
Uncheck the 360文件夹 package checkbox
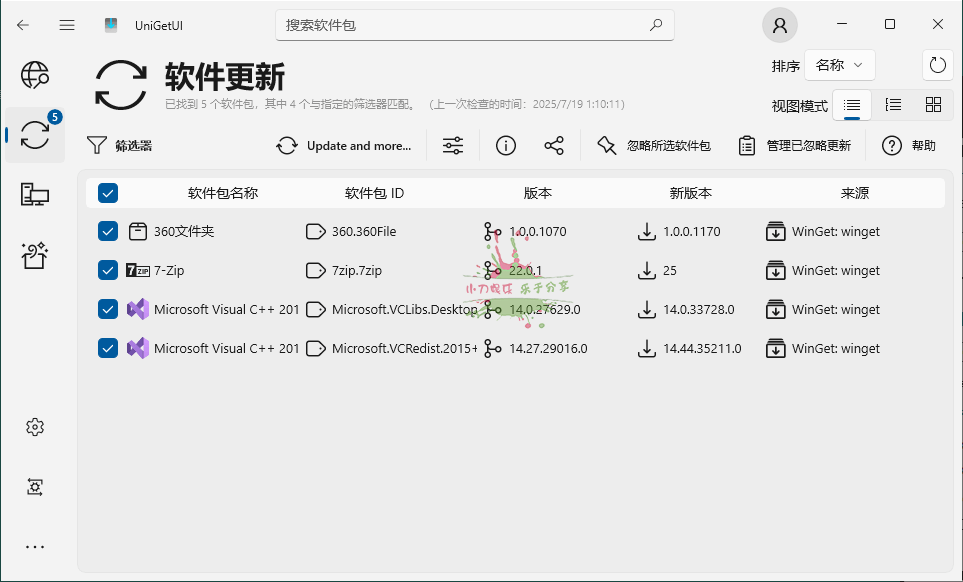(108, 232)
